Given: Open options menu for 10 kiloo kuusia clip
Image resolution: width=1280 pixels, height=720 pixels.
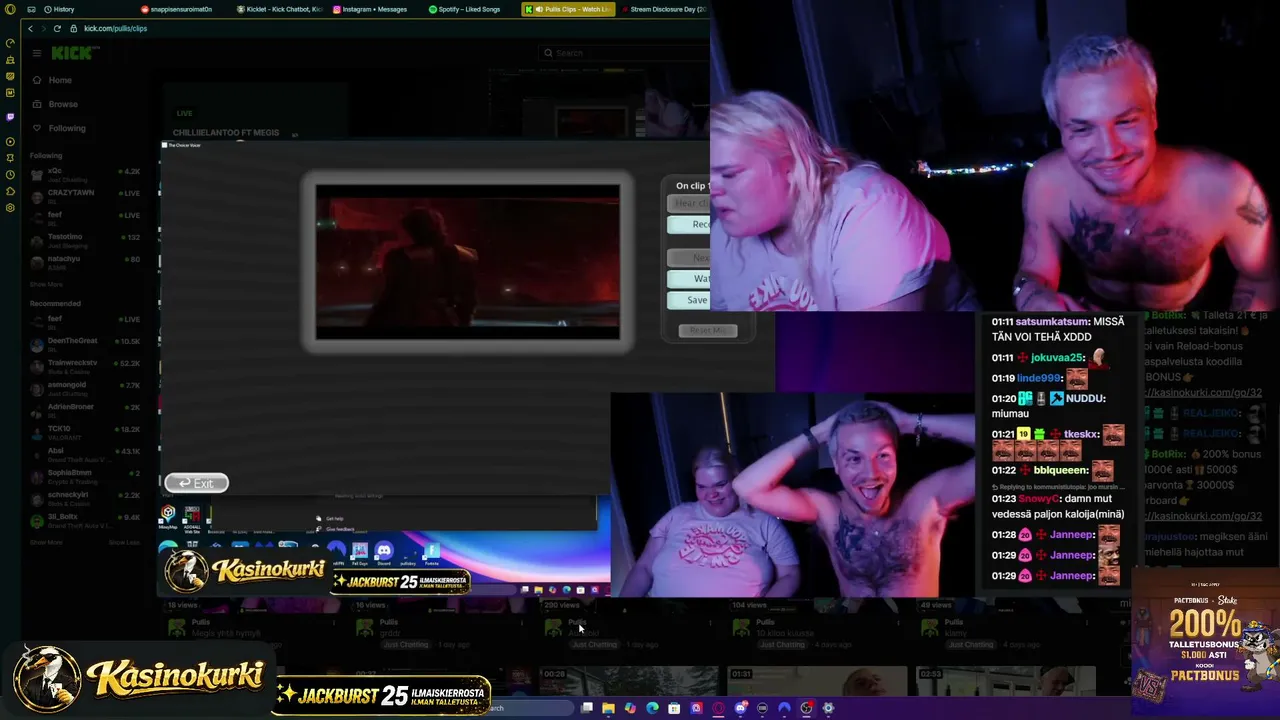Looking at the screenshot, I should (x=898, y=622).
